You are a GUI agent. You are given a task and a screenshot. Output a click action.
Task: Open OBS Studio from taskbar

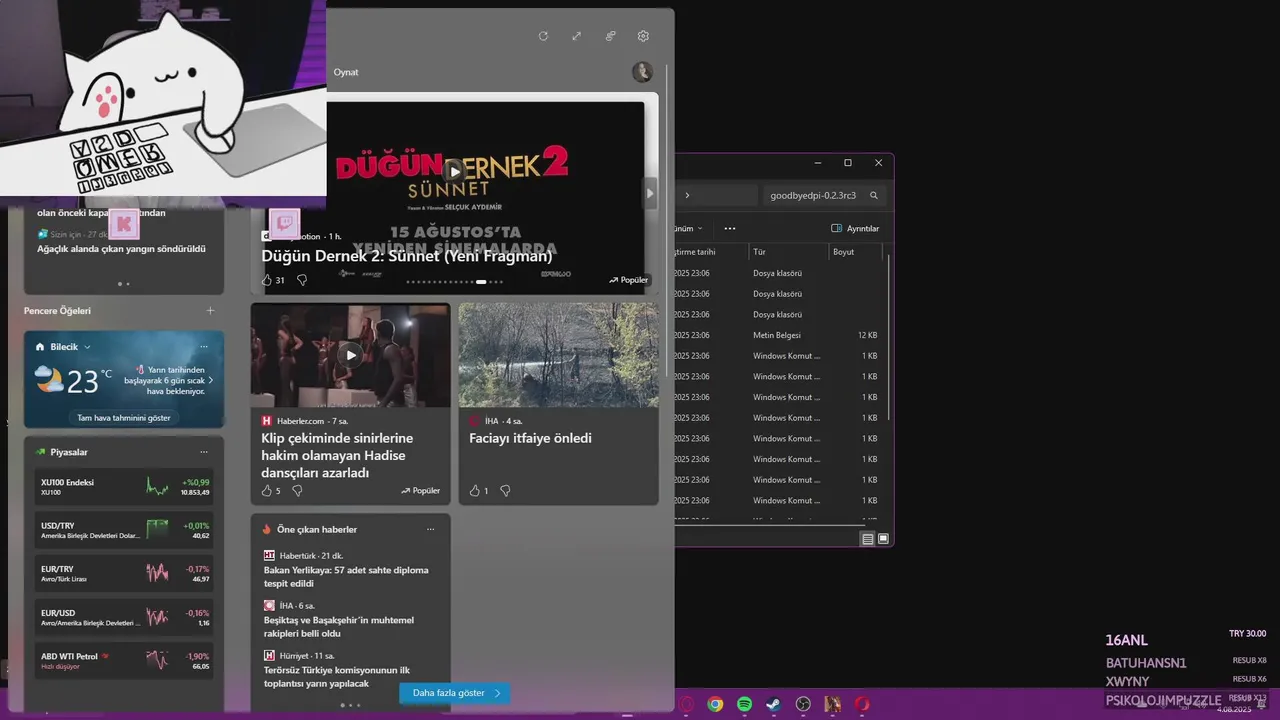coord(803,704)
